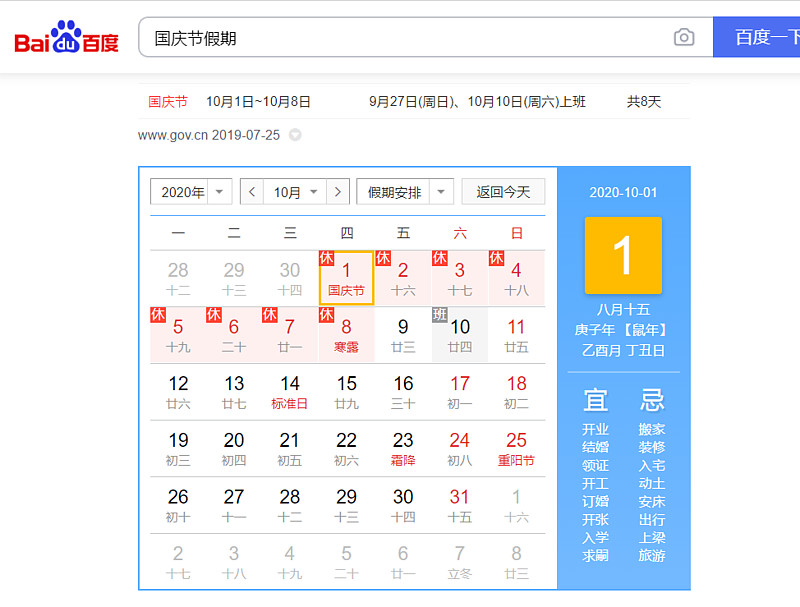The width and height of the screenshot is (800, 607).
Task: Select October 1 国庆节 on the calendar
Action: pyautogui.click(x=345, y=279)
